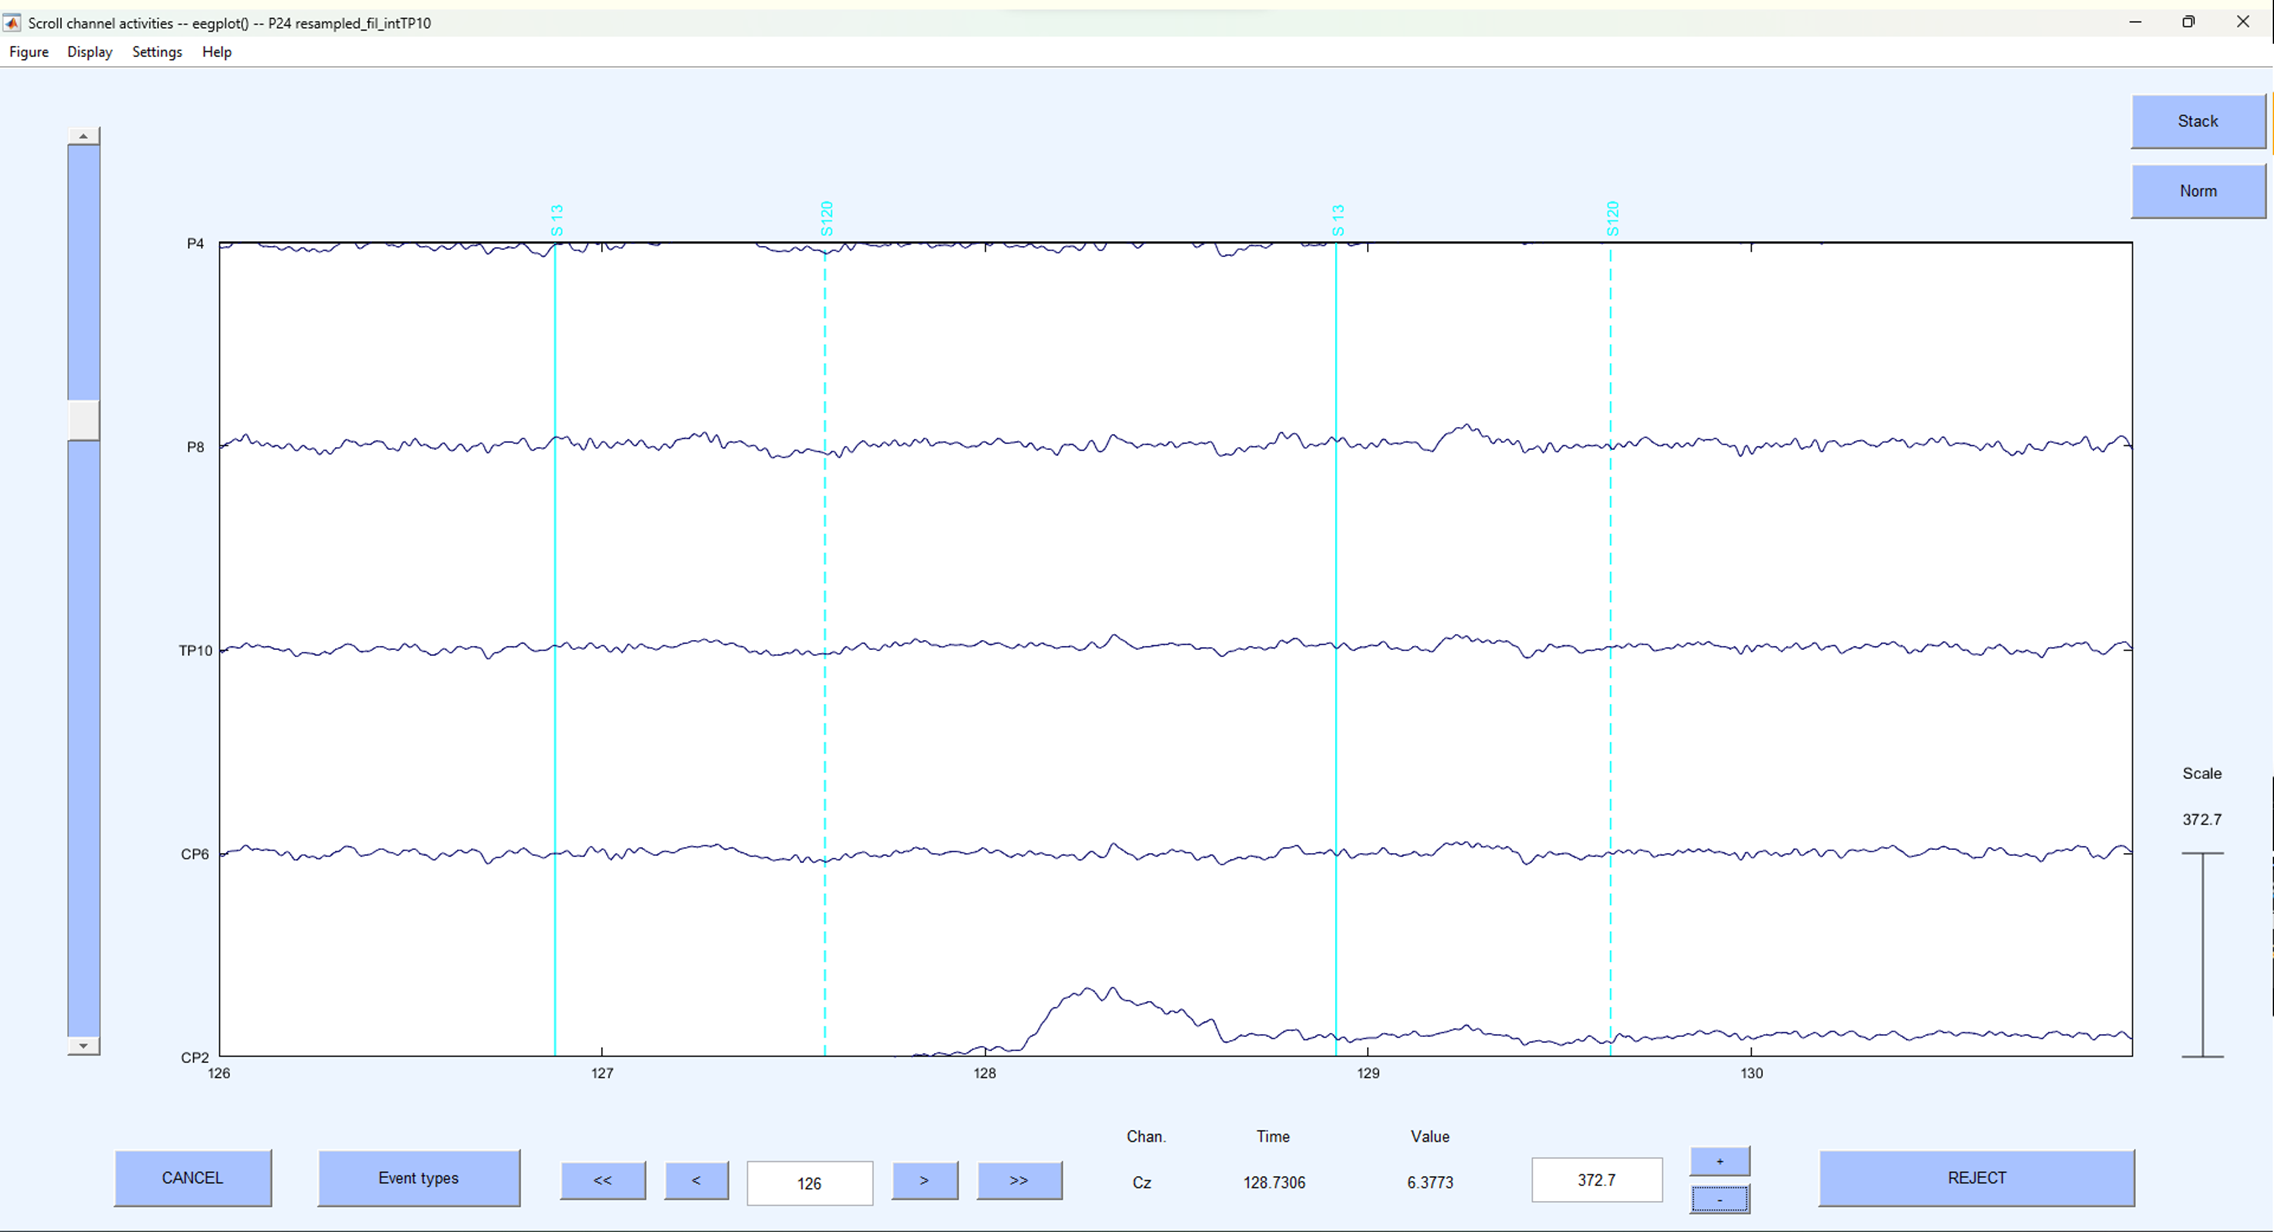
Task: Open the Display menu
Action: pyautogui.click(x=89, y=52)
